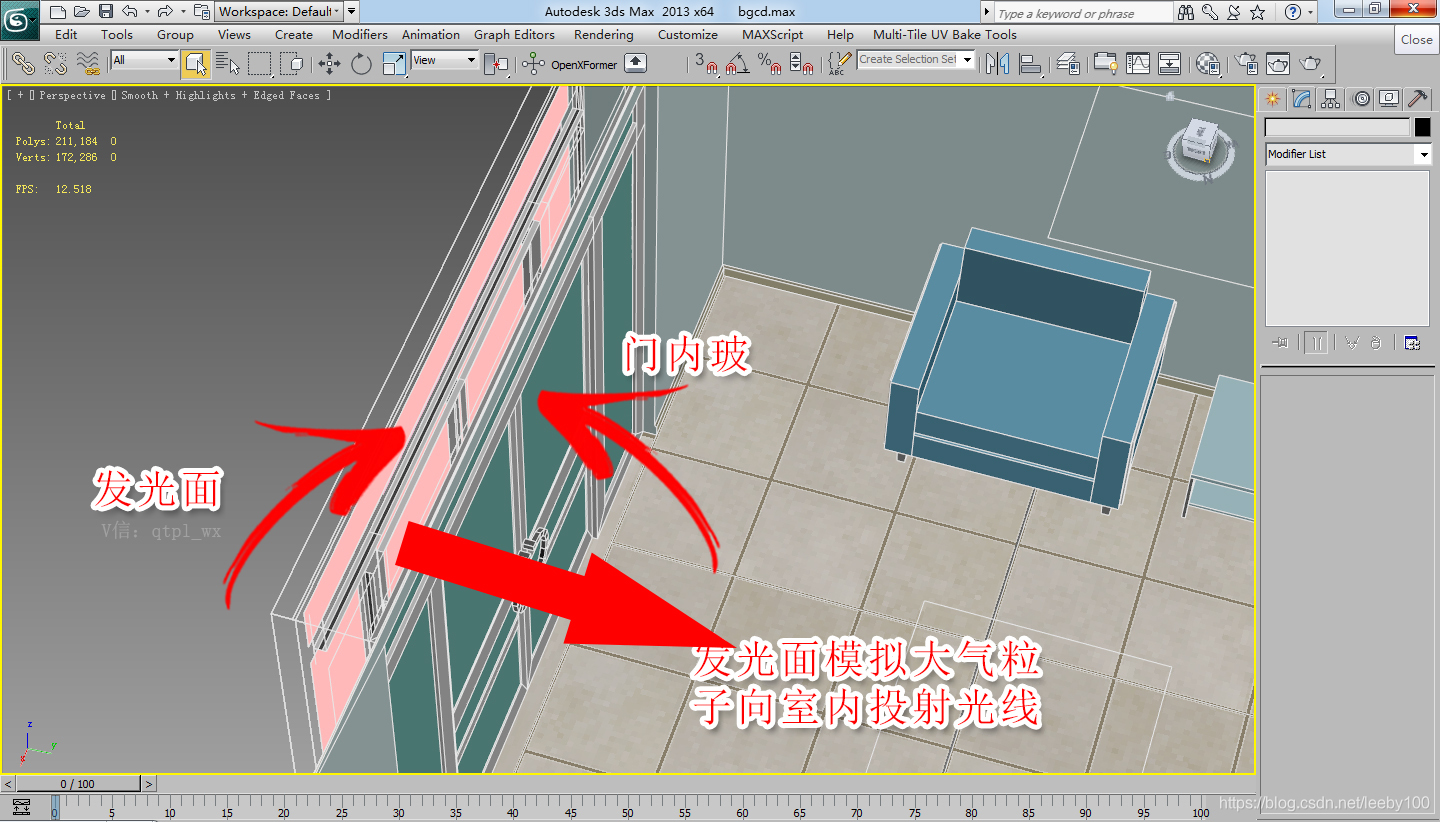Save the file with the floppy disk icon
The image size is (1440, 822).
106,12
